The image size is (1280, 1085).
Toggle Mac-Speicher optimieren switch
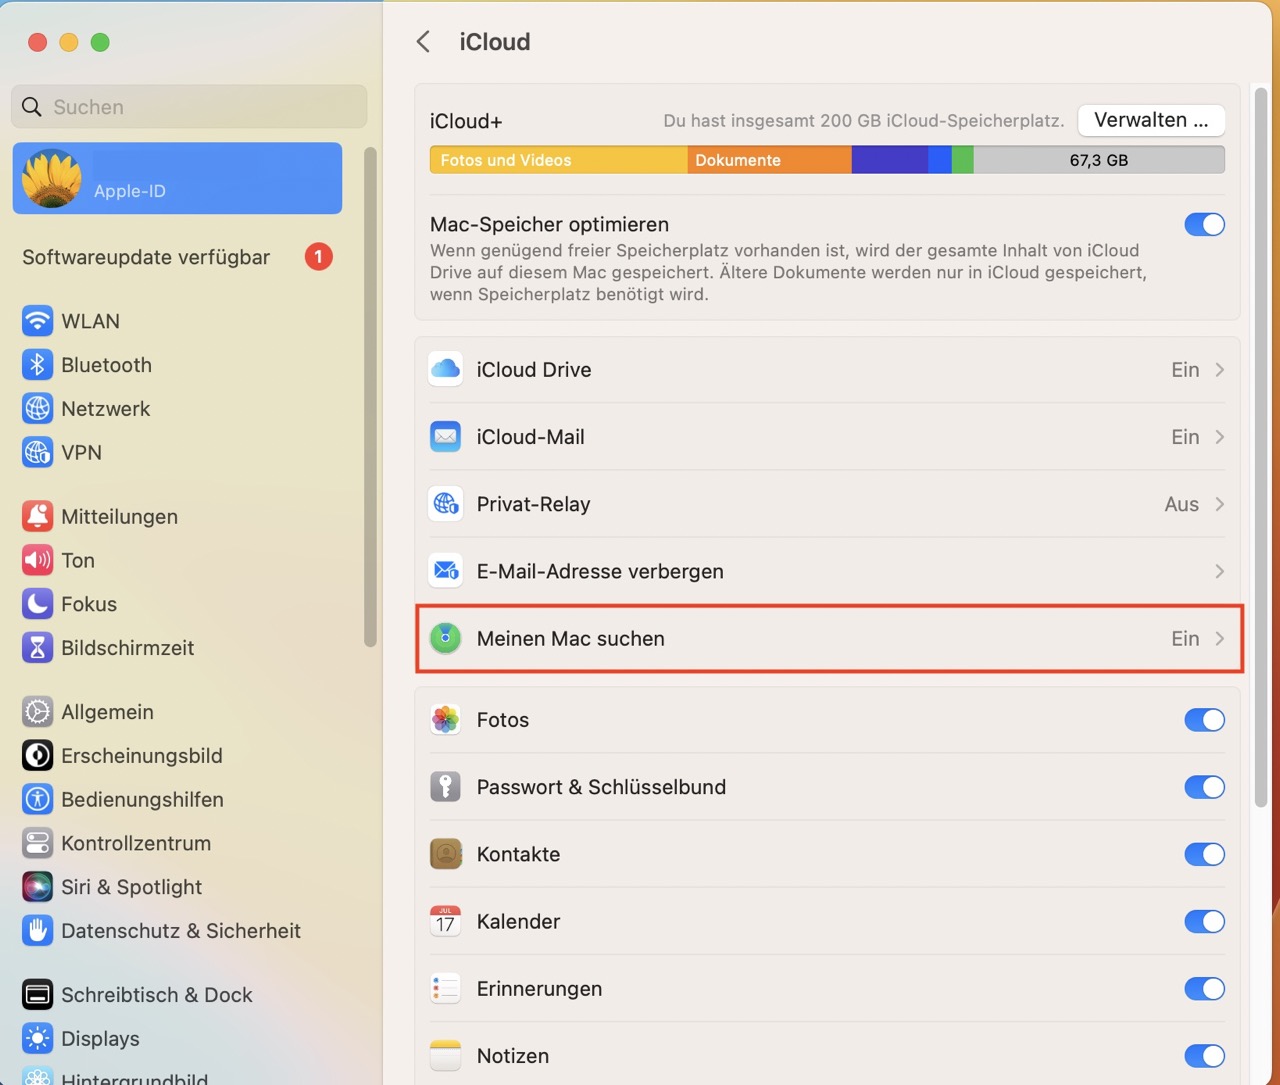(1204, 225)
